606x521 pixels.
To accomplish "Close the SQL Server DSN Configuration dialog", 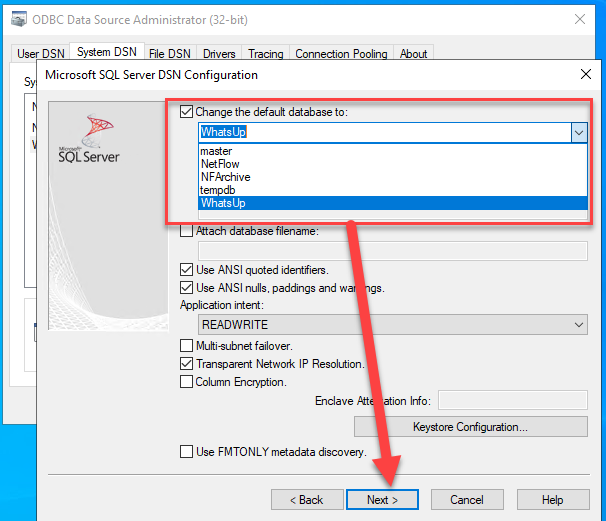I will pyautogui.click(x=586, y=74).
